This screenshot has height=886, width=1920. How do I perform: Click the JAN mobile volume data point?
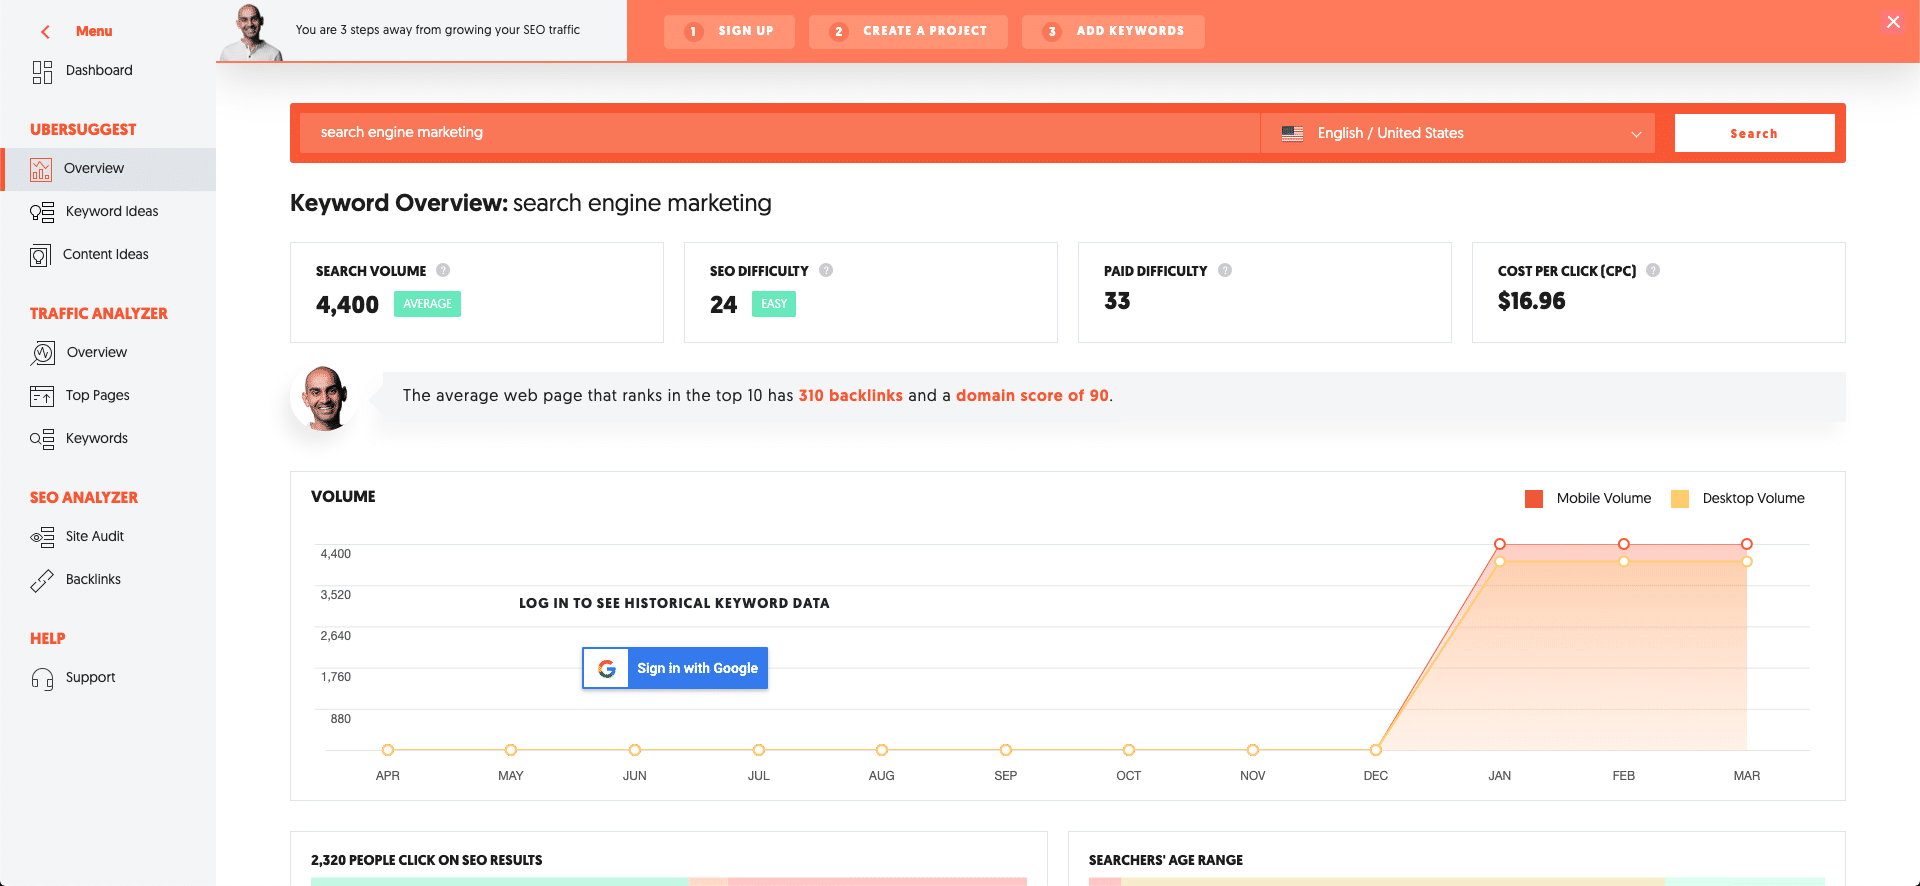[1500, 544]
